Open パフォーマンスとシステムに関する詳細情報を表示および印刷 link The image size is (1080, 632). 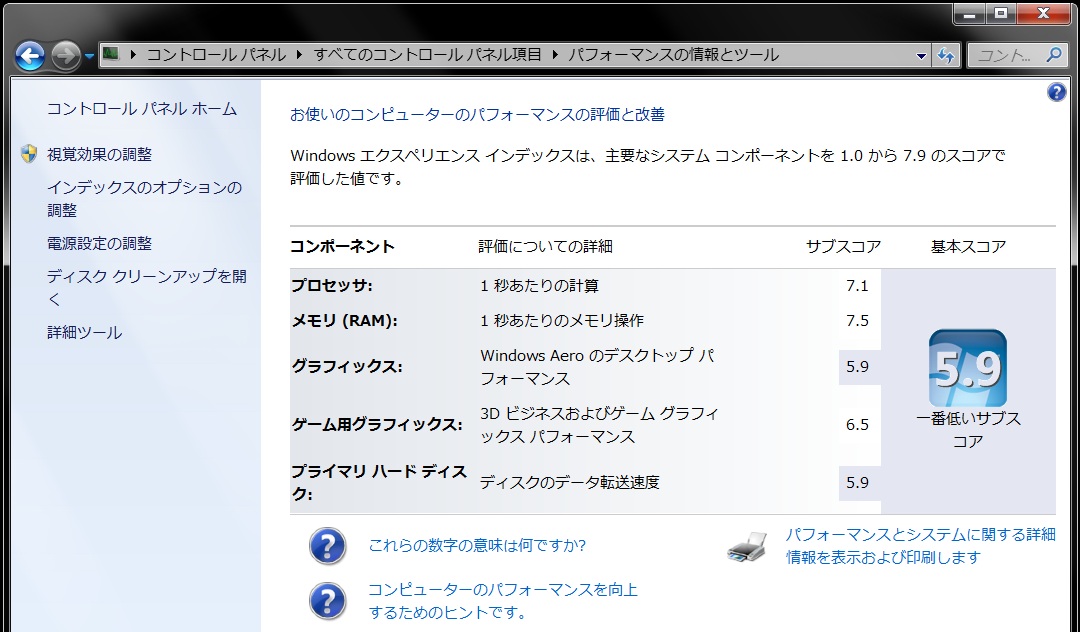point(920,545)
